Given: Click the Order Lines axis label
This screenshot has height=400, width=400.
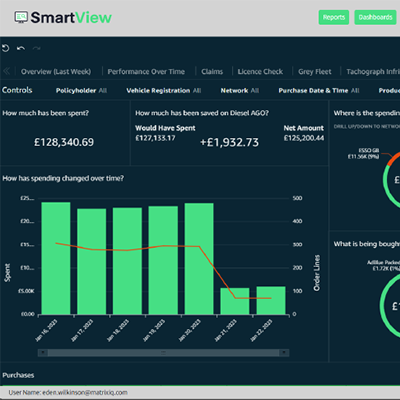Looking at the screenshot, I should tap(317, 273).
